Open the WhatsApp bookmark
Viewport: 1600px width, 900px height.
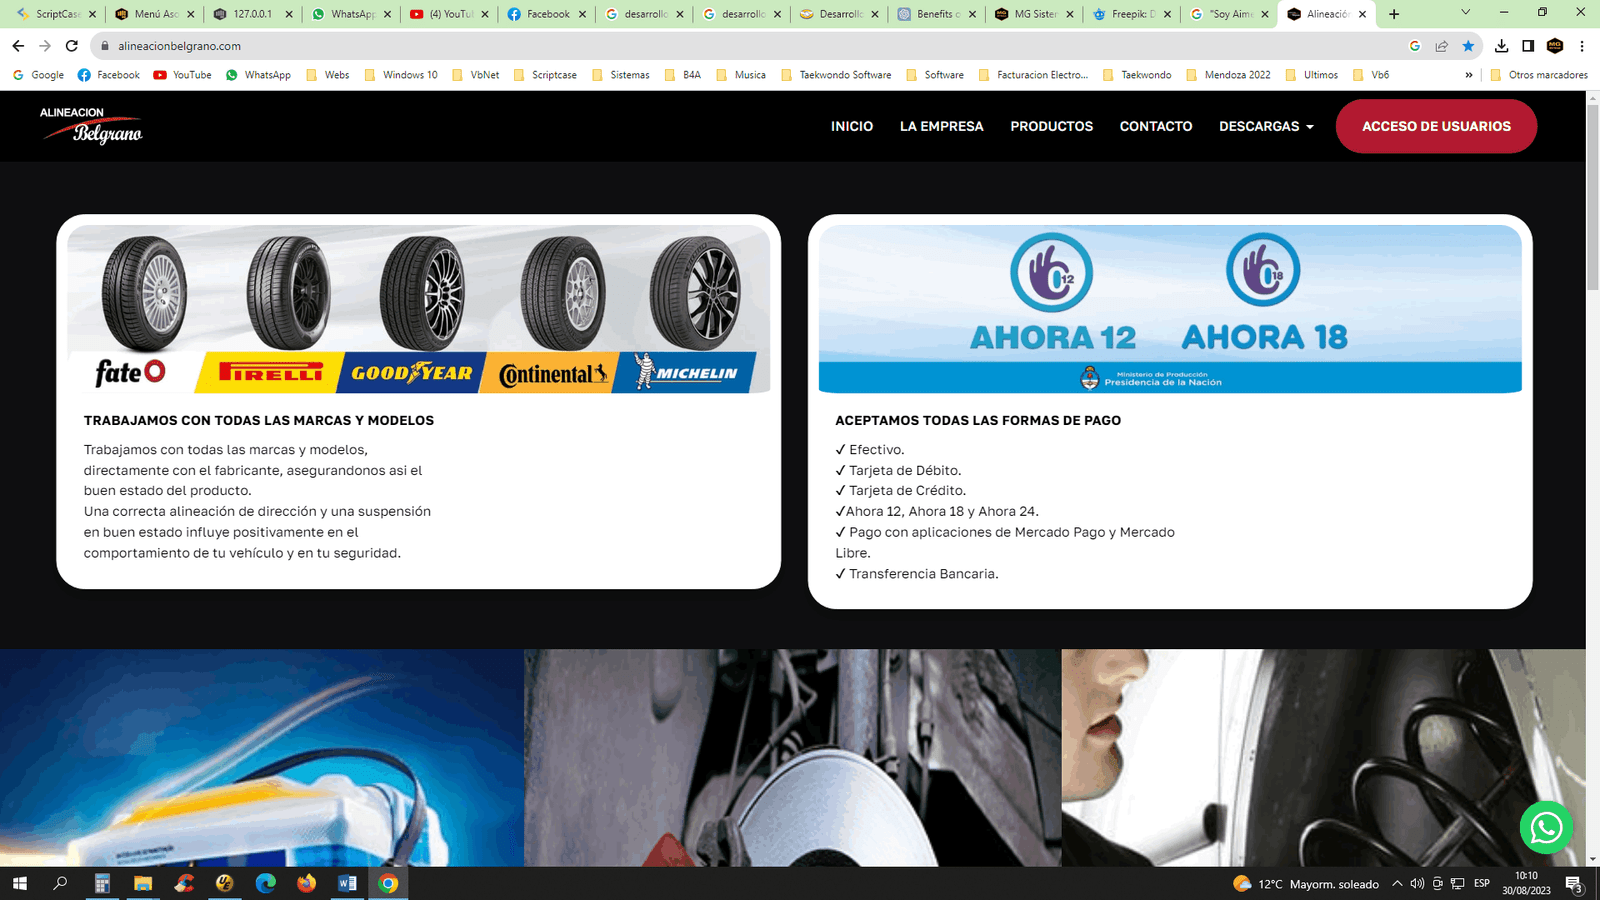[258, 75]
